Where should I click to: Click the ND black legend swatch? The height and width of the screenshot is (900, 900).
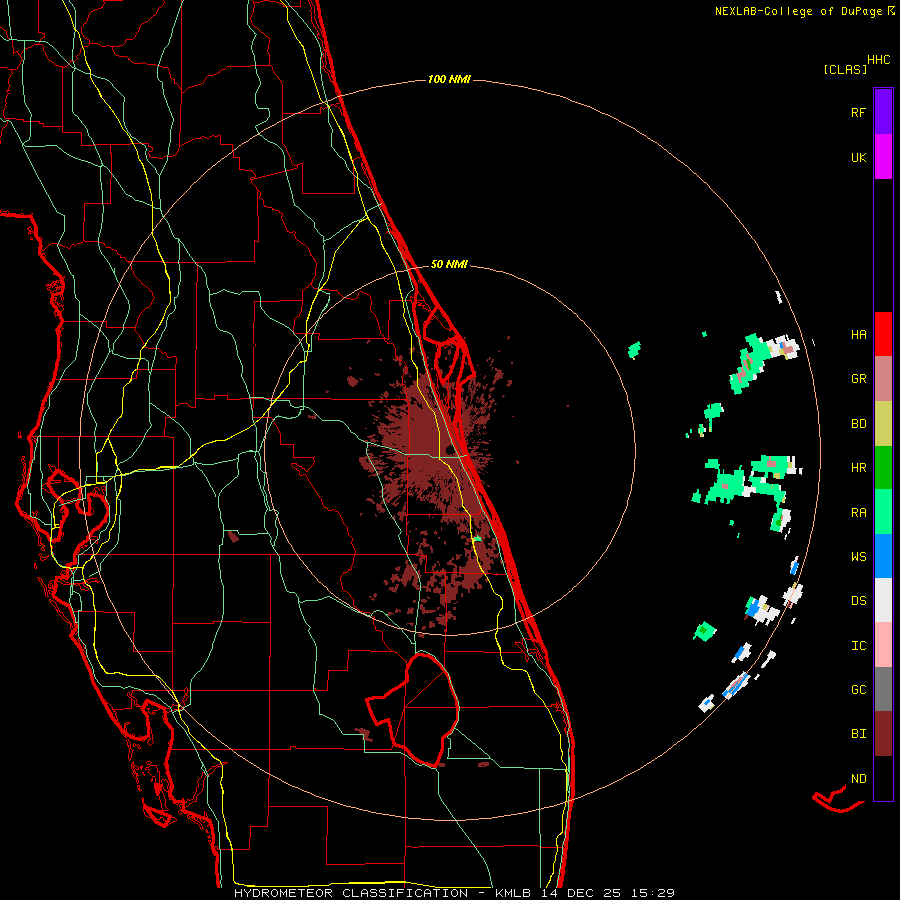click(883, 778)
